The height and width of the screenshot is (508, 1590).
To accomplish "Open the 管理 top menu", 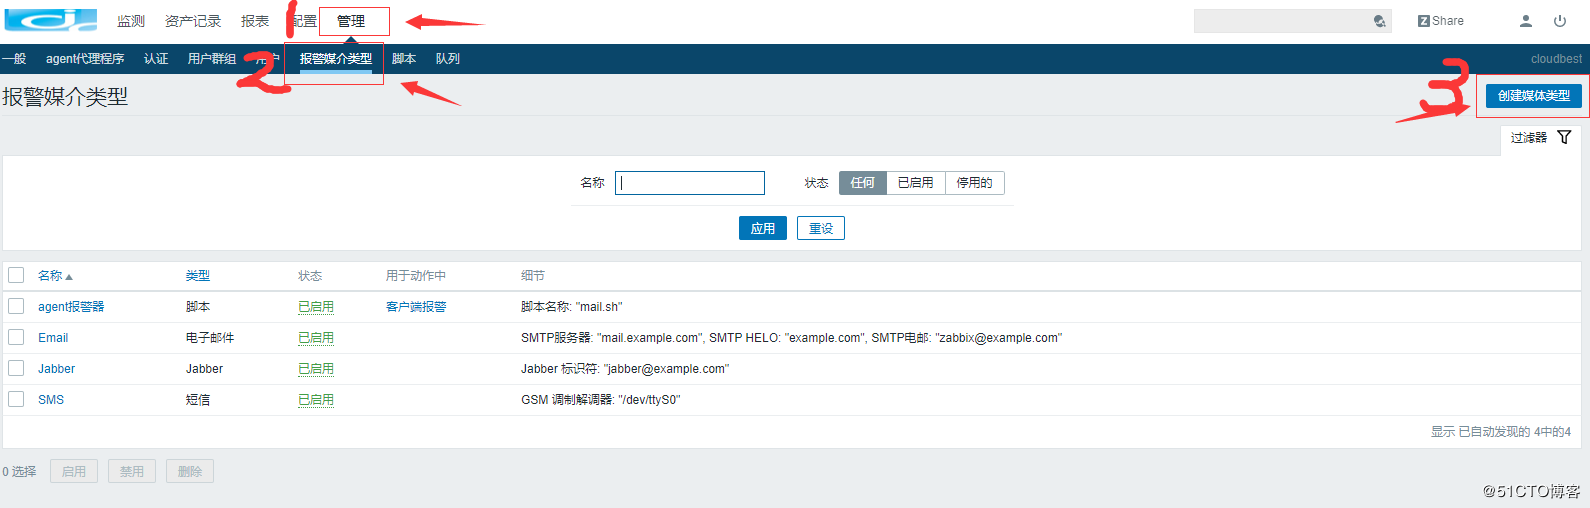I will coord(351,21).
